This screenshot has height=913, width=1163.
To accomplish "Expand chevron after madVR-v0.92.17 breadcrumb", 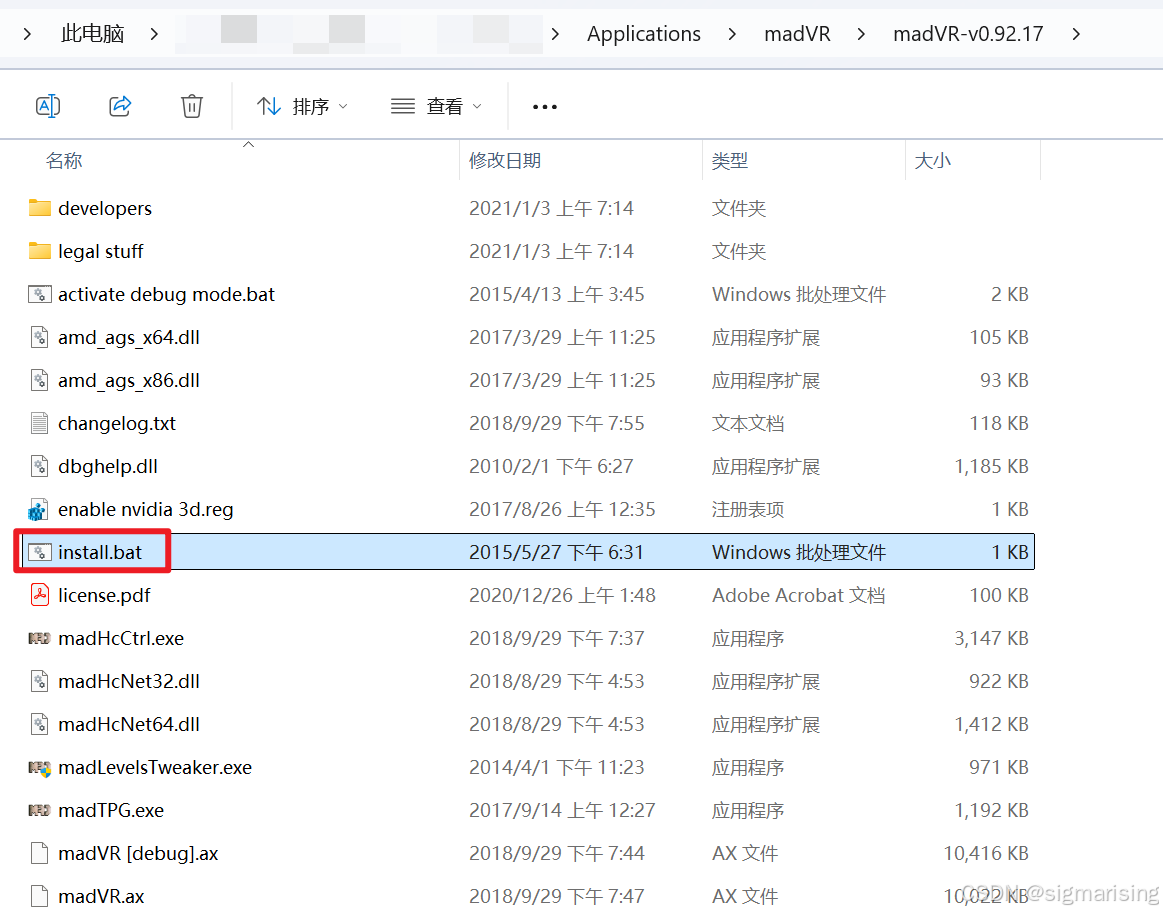I will (x=1076, y=34).
